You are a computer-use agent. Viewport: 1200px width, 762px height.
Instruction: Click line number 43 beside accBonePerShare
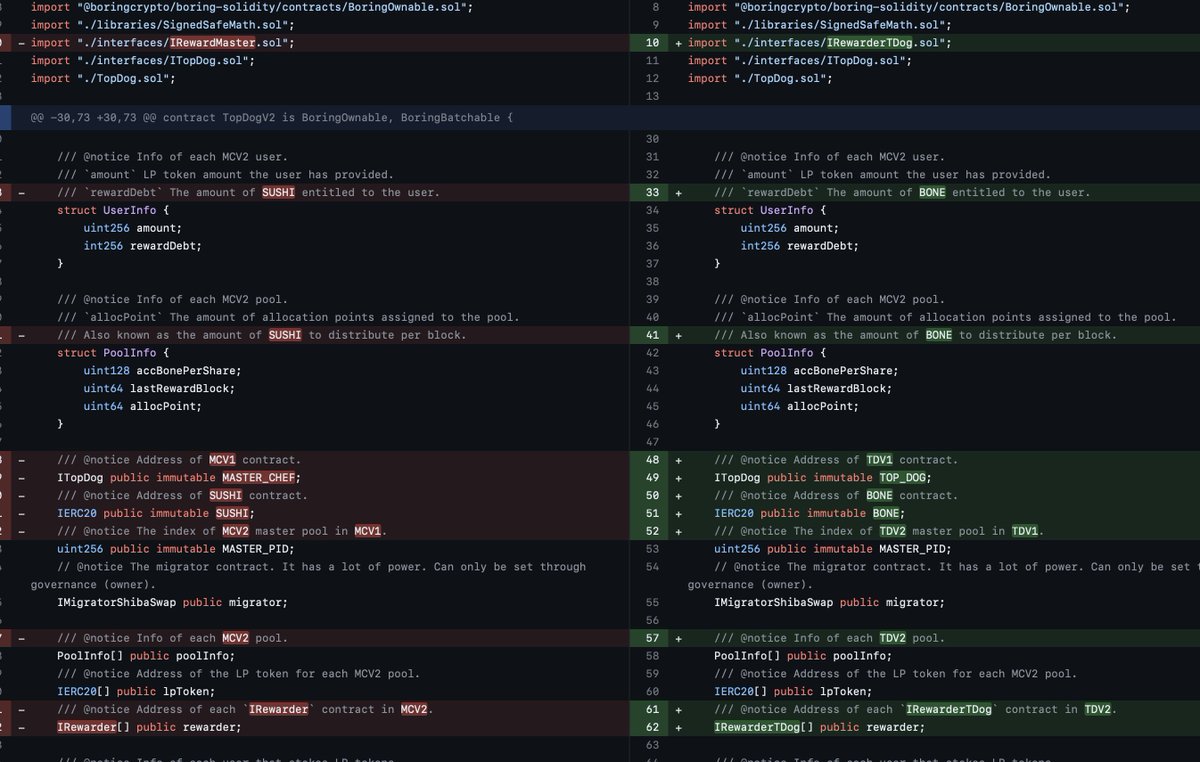click(x=652, y=371)
